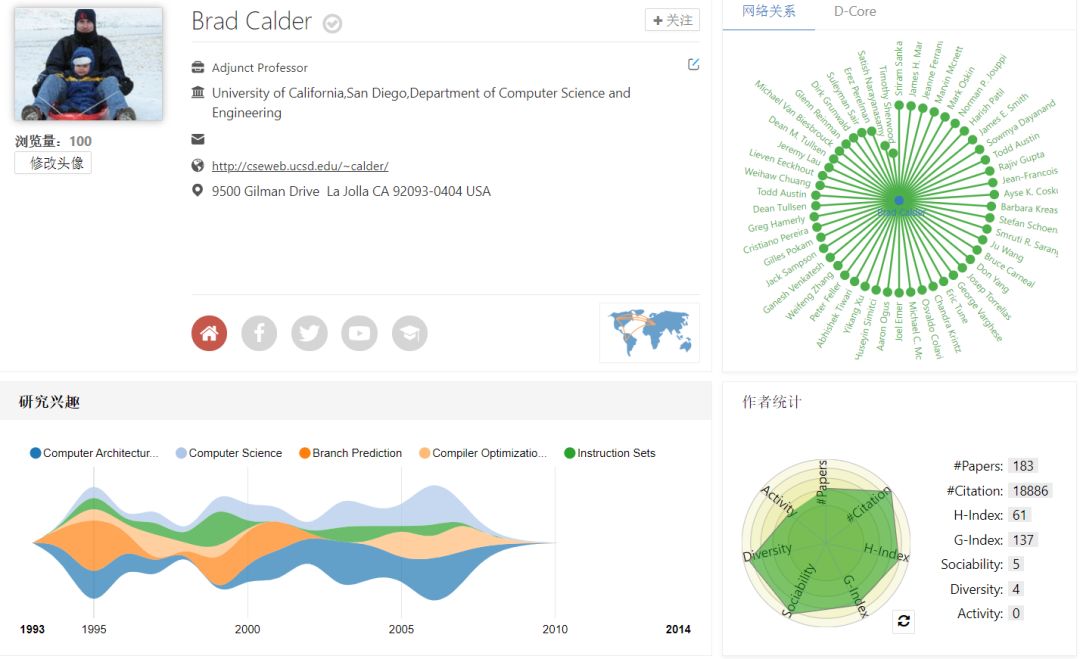Open the cseweb.ucsd.edu/~calder link

pyautogui.click(x=300, y=166)
